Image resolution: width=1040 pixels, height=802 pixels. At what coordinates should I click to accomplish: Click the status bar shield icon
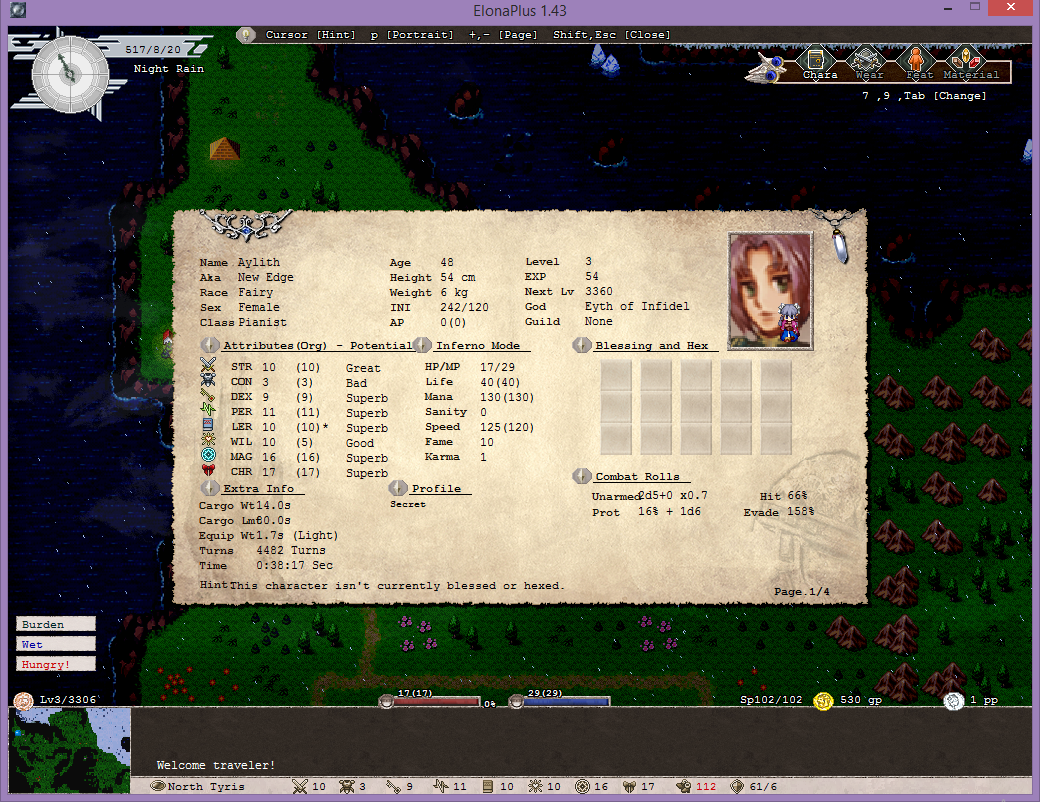(x=737, y=786)
